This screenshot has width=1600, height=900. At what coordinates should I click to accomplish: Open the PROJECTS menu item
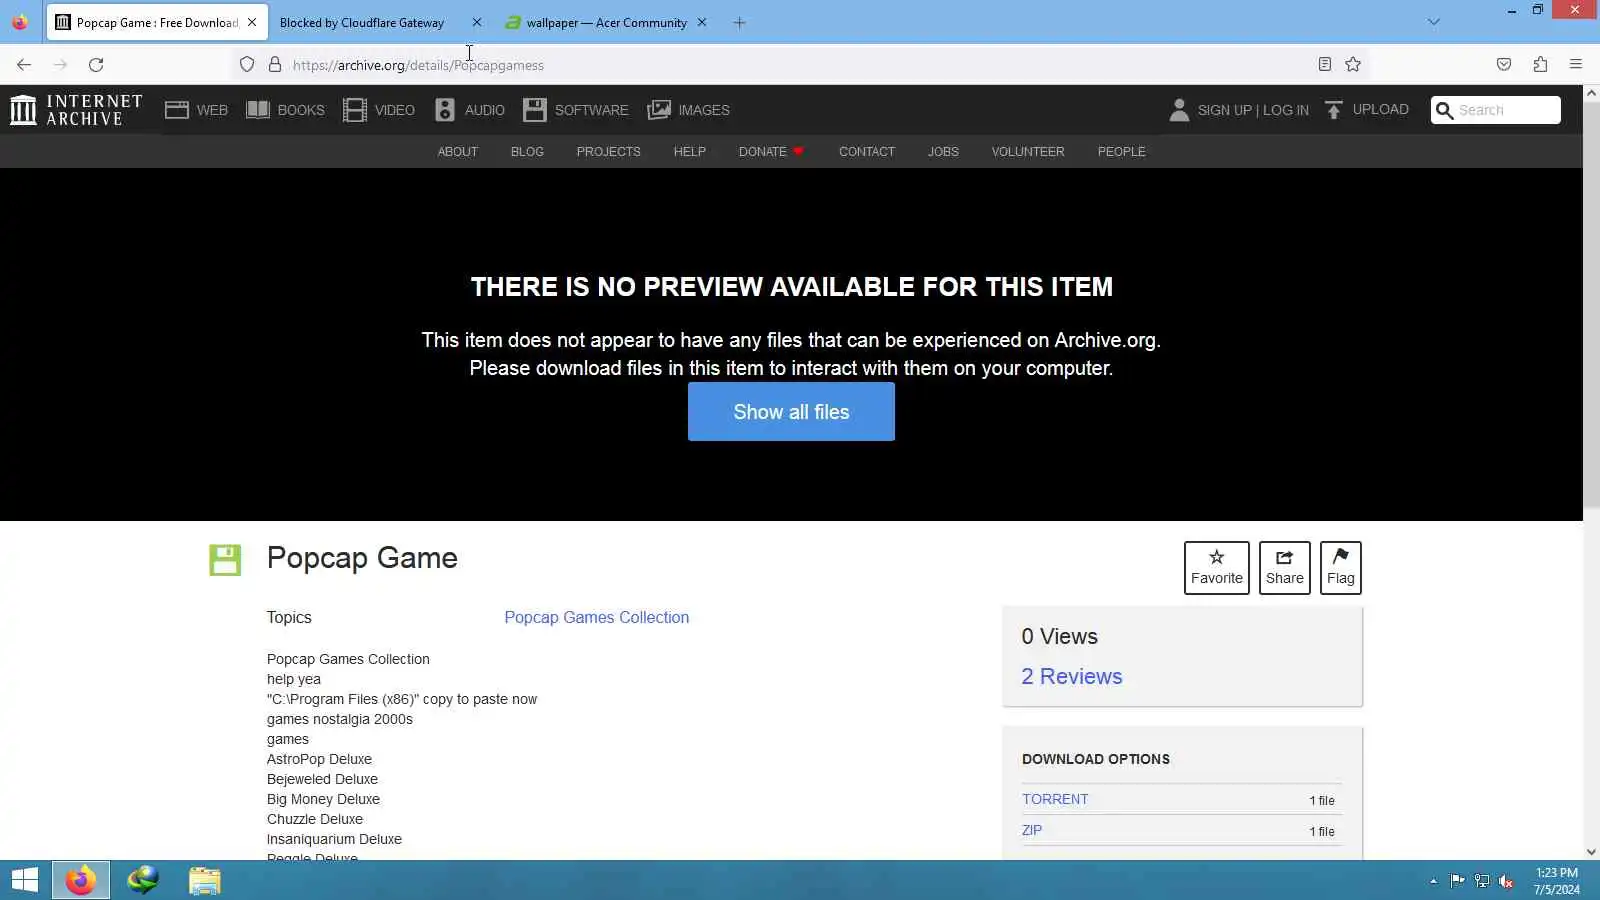(608, 152)
